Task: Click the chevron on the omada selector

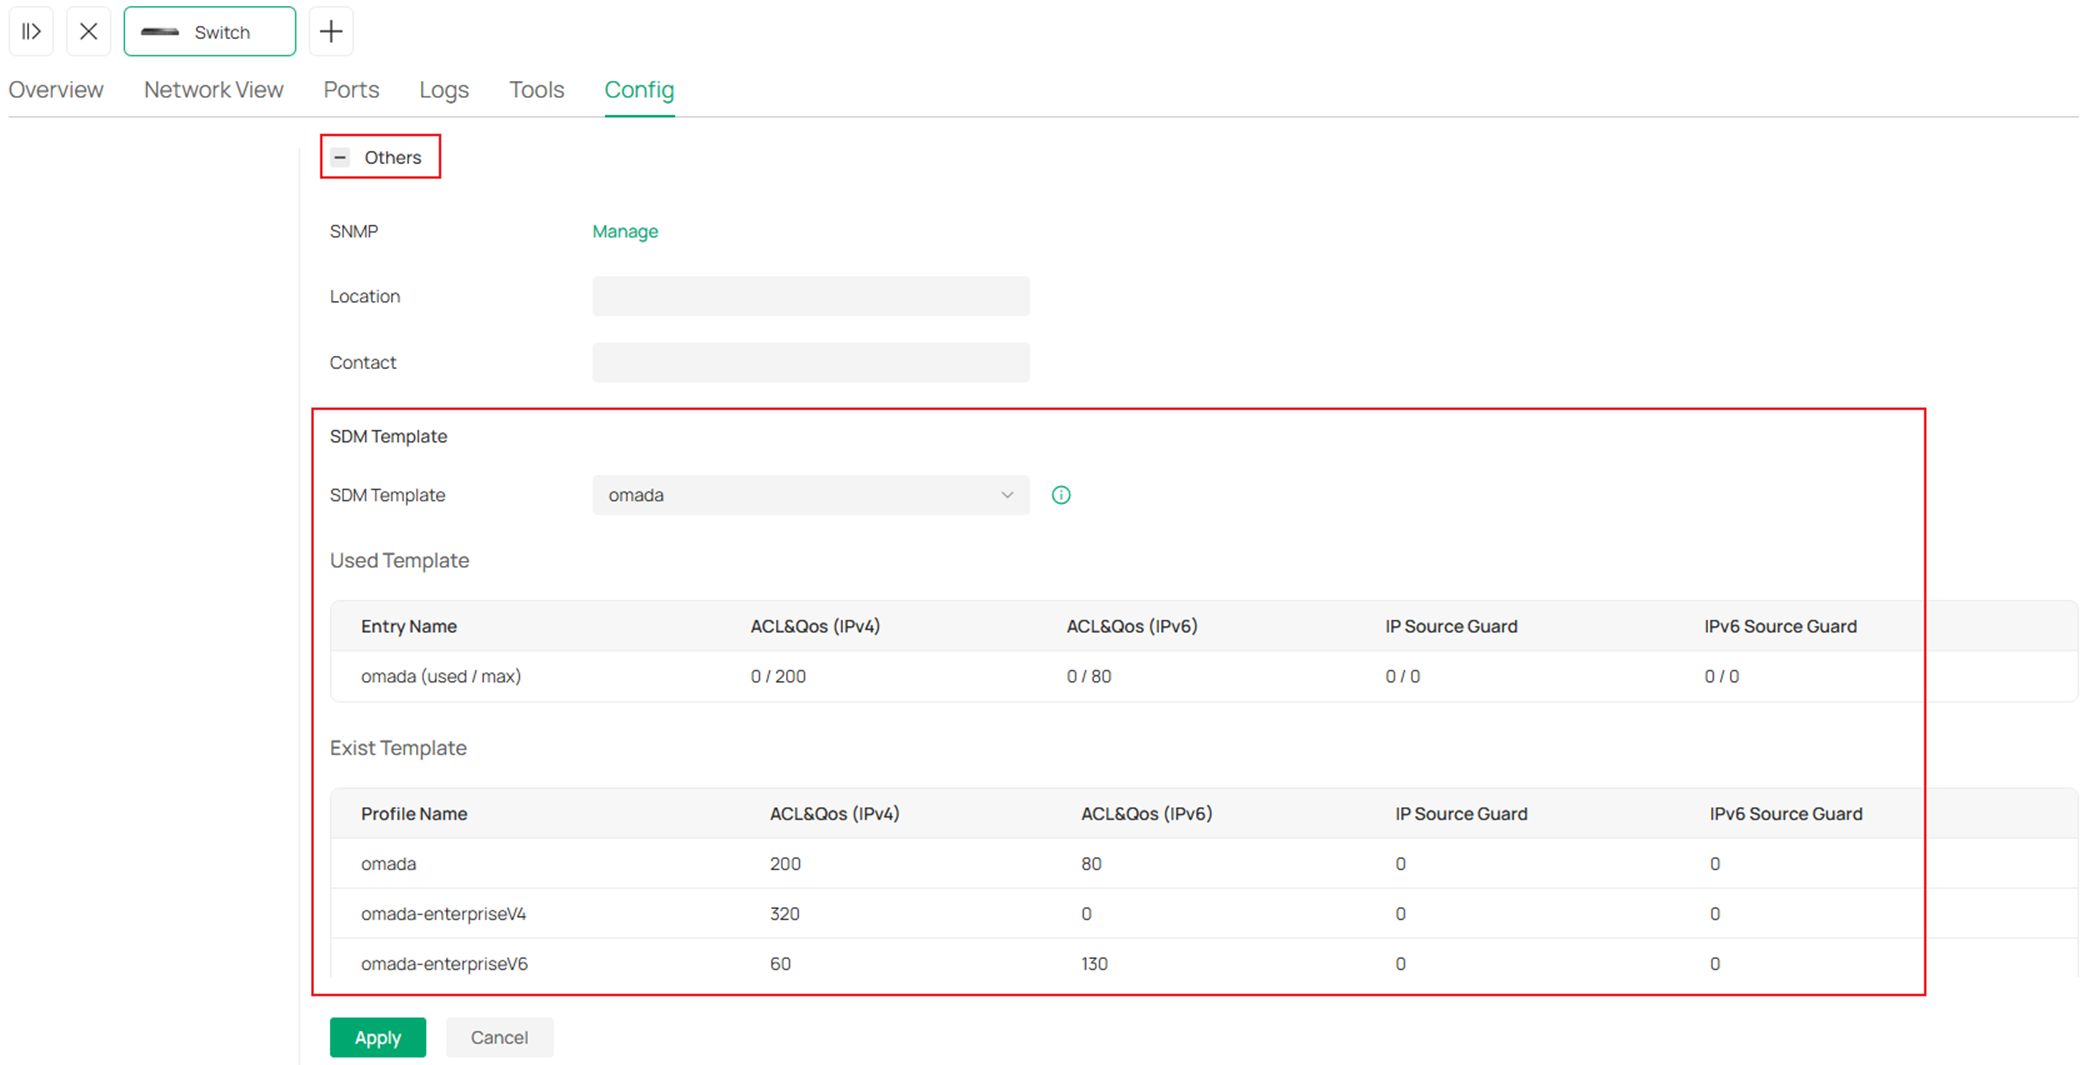Action: tap(1007, 494)
